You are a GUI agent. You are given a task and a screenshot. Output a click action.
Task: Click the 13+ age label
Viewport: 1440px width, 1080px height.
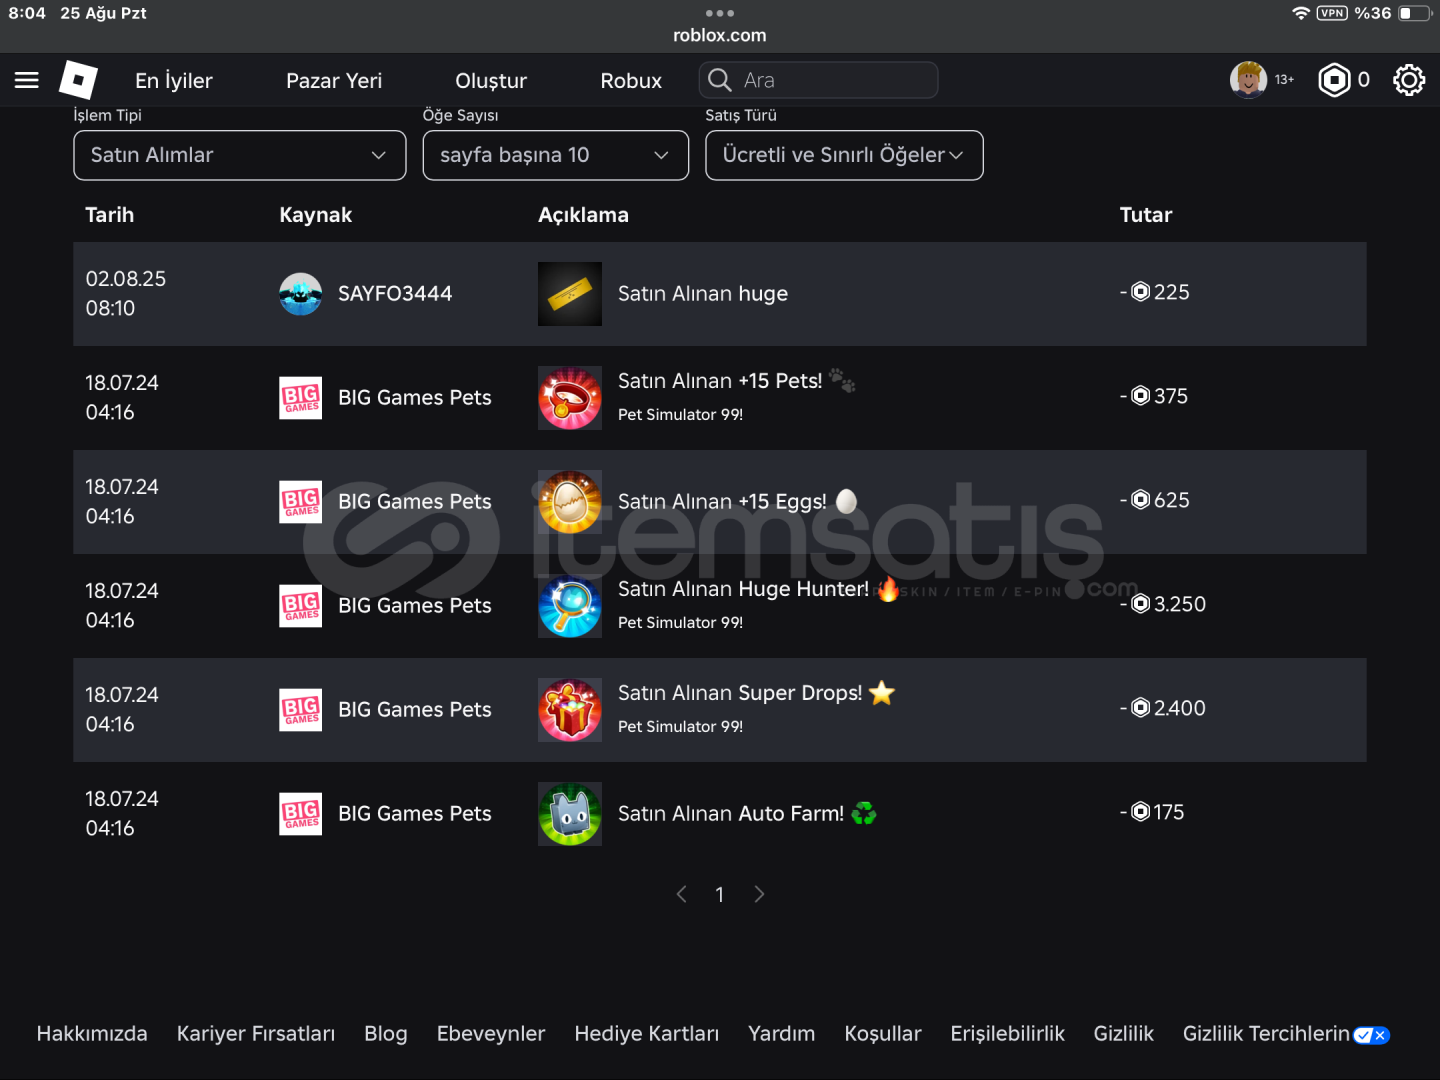tap(1284, 80)
